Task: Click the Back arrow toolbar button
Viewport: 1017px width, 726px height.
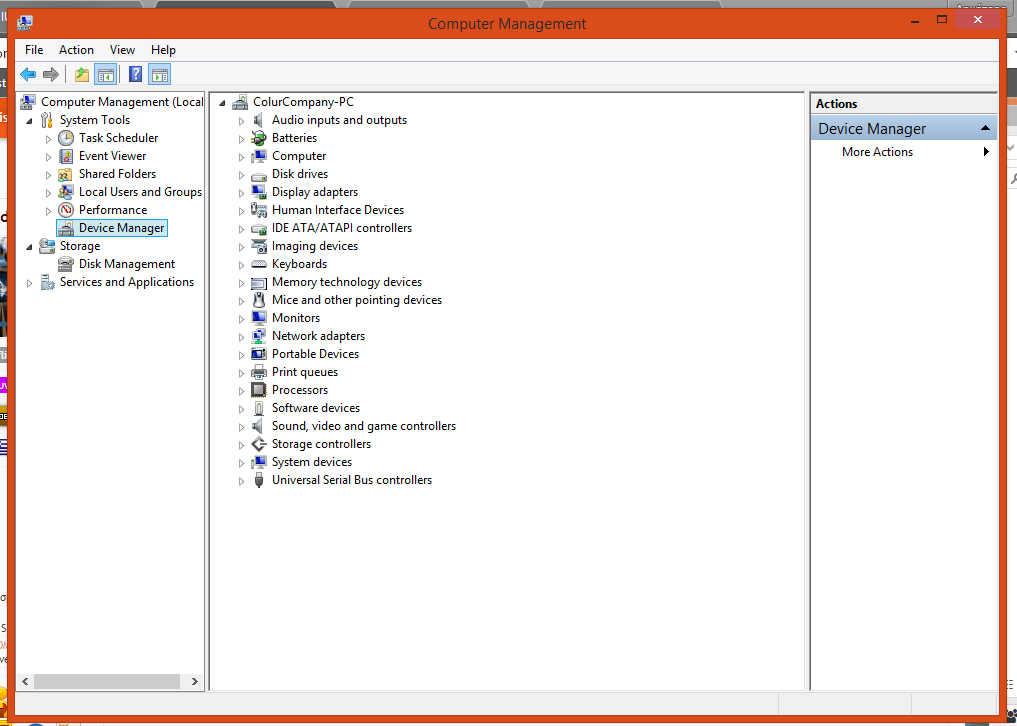Action: 28,74
